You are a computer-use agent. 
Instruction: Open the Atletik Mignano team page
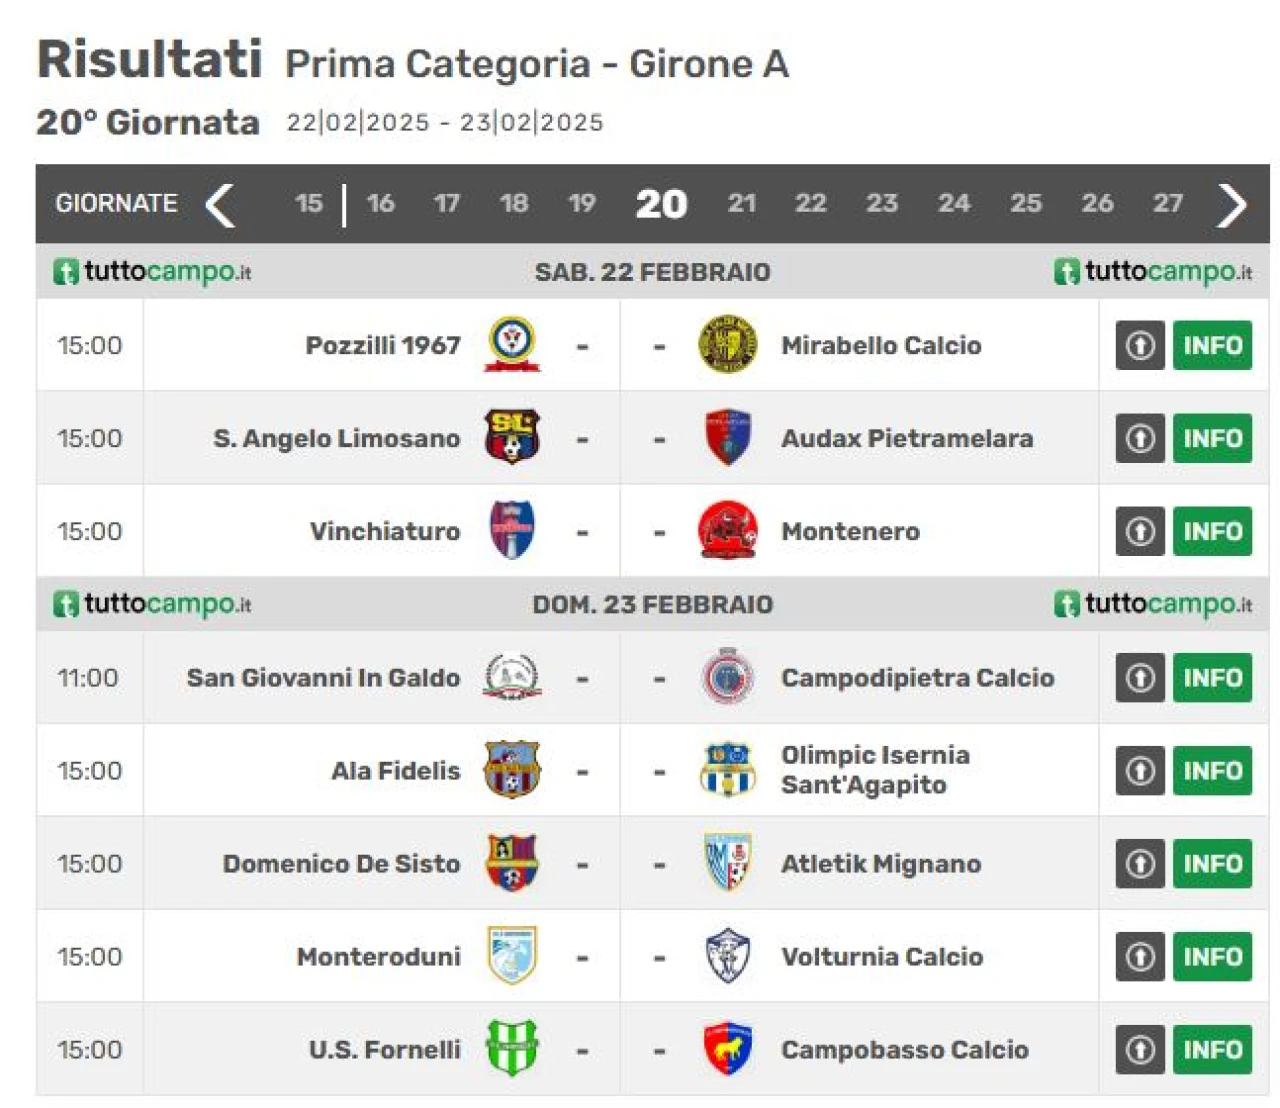(881, 863)
